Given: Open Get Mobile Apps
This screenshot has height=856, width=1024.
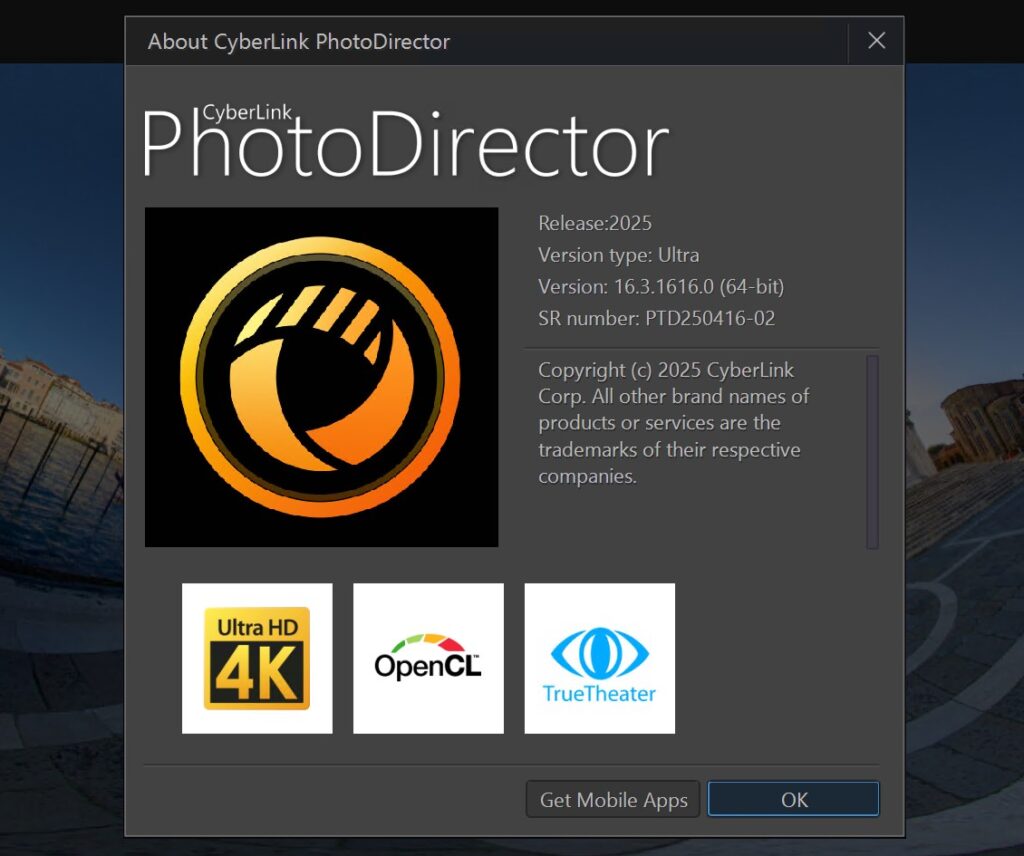Looking at the screenshot, I should click(x=613, y=799).
